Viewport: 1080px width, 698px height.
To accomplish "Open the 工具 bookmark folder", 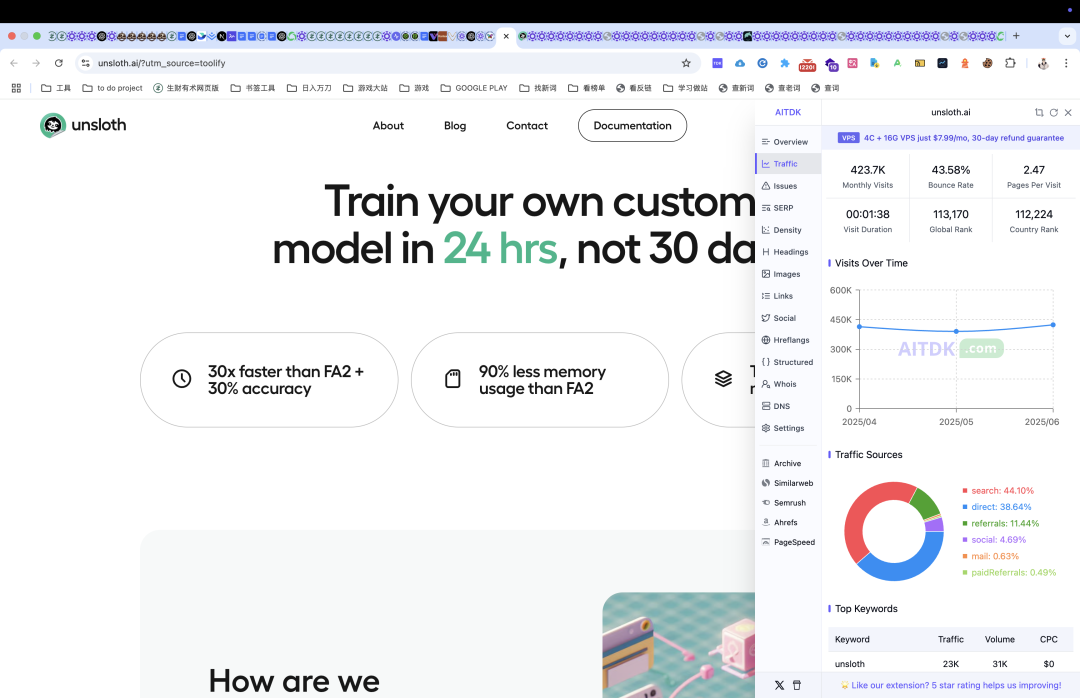I will [56, 88].
